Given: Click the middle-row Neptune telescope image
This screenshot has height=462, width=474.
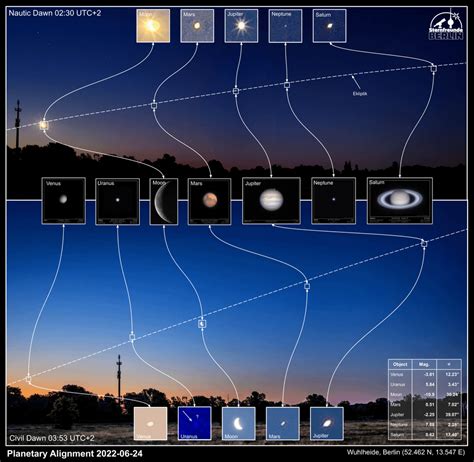Looking at the screenshot, I should (333, 201).
